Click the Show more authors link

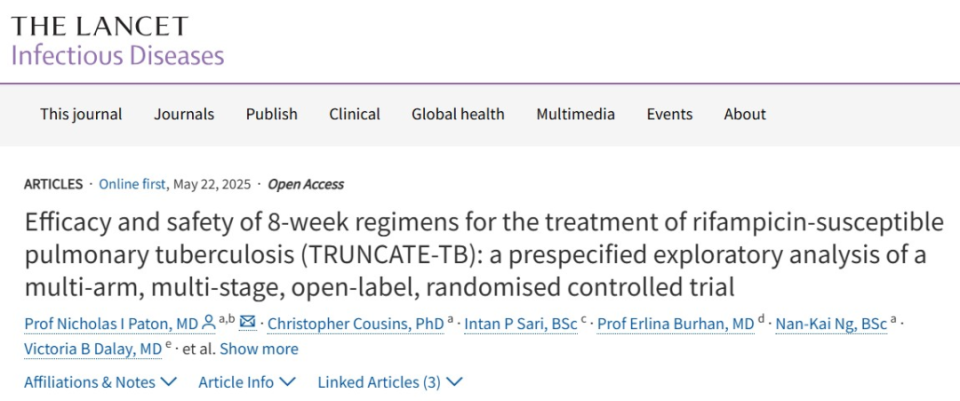(x=259, y=349)
